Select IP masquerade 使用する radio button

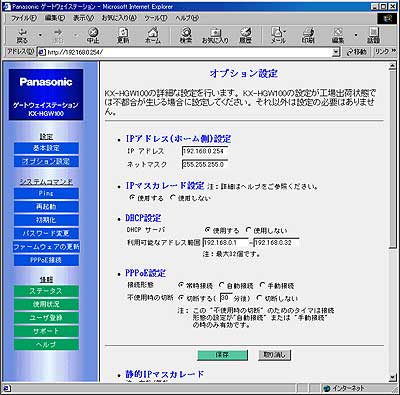click(x=132, y=197)
